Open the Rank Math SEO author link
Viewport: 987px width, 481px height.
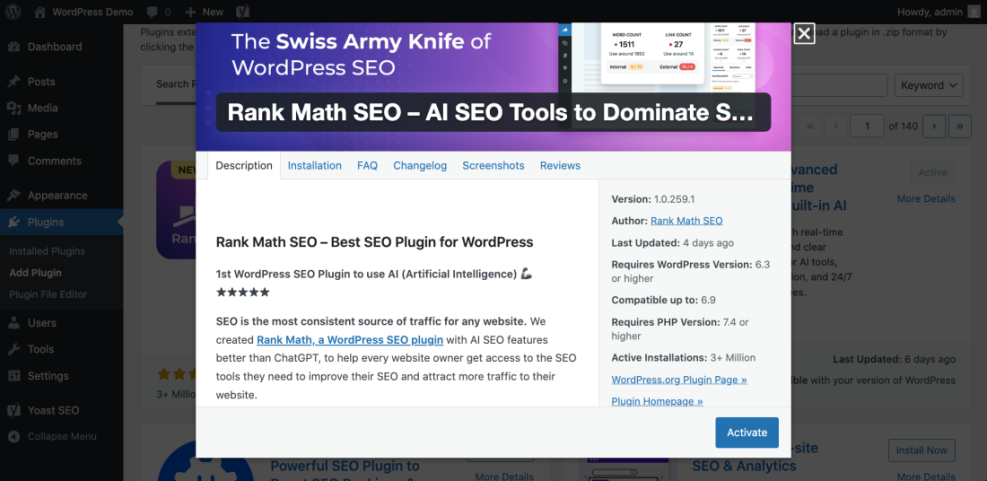(686, 221)
